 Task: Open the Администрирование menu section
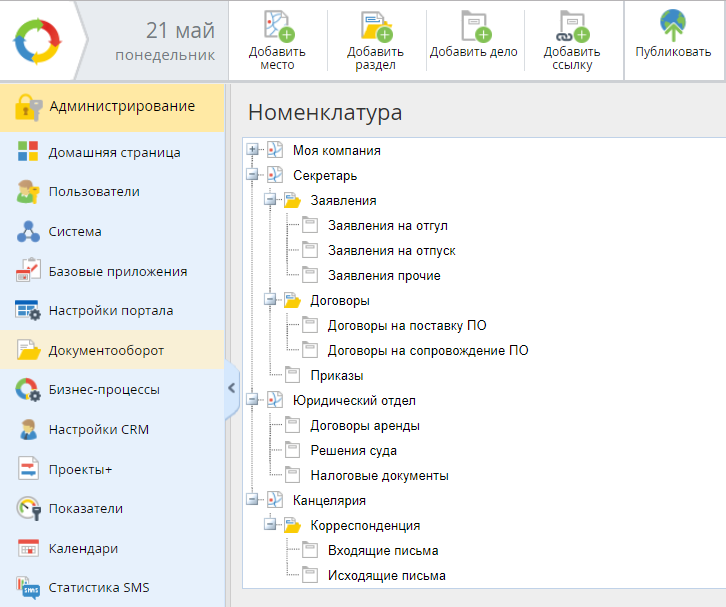click(x=112, y=107)
